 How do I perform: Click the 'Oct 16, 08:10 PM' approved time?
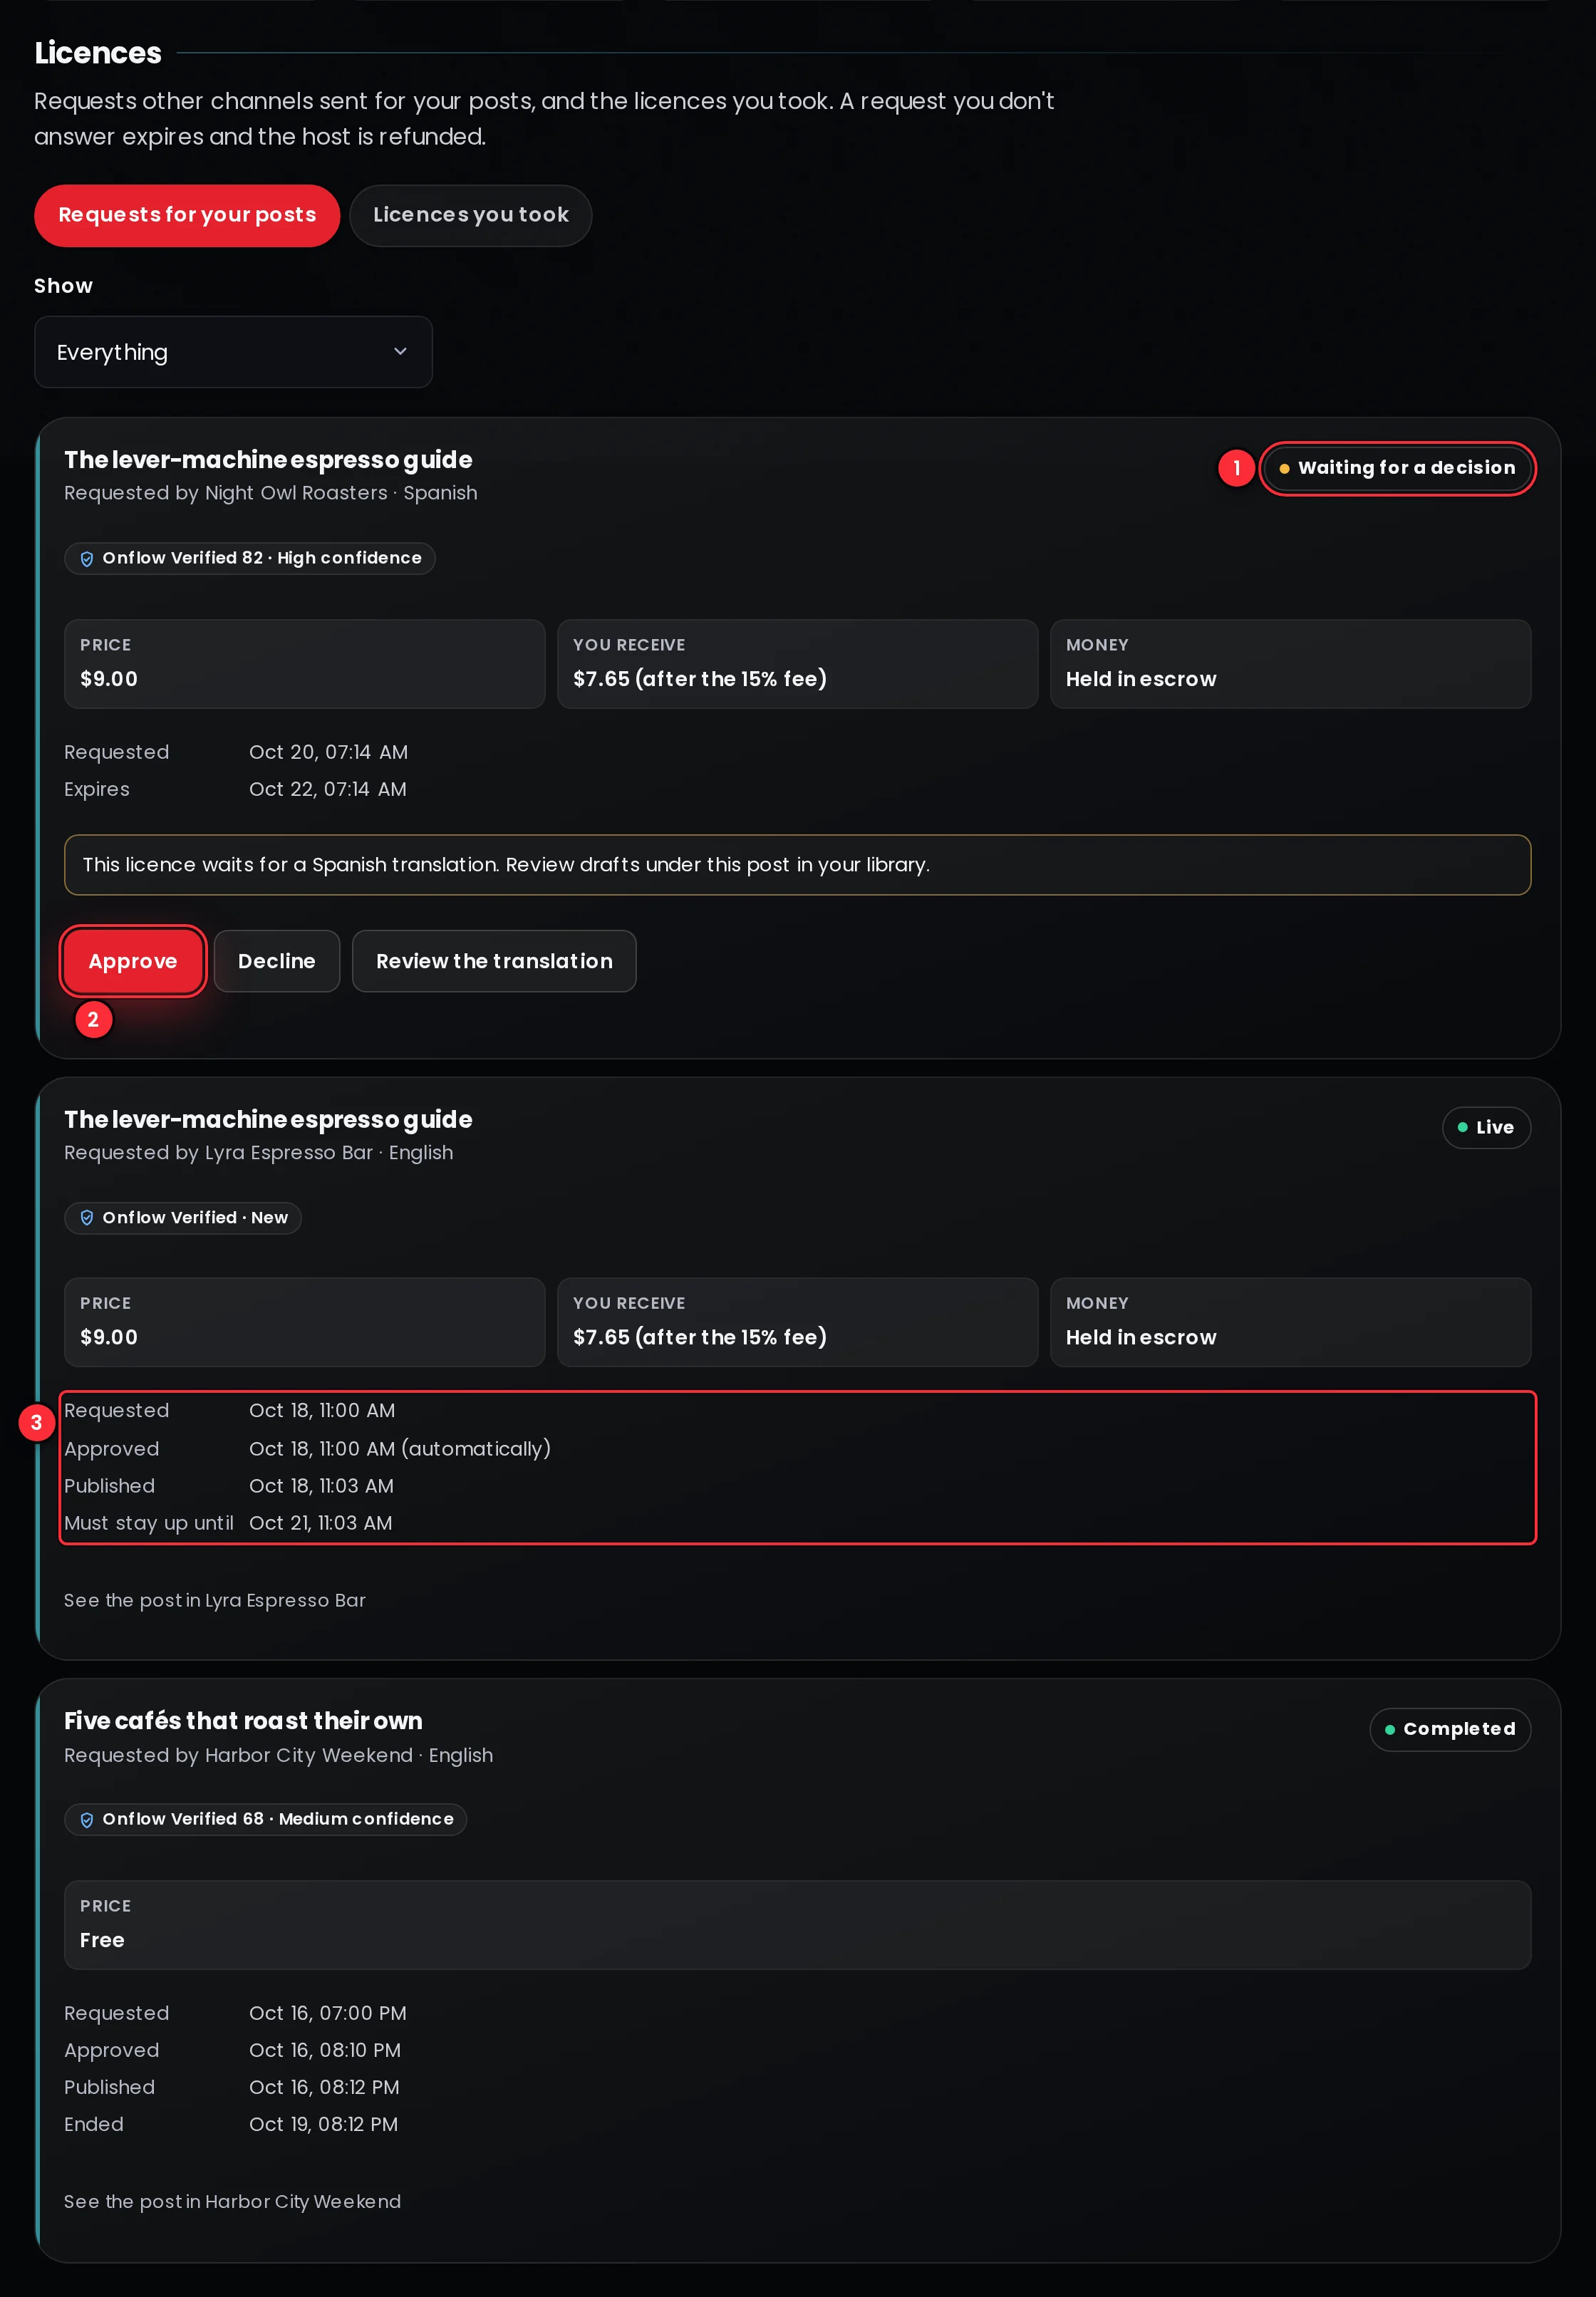[325, 2050]
